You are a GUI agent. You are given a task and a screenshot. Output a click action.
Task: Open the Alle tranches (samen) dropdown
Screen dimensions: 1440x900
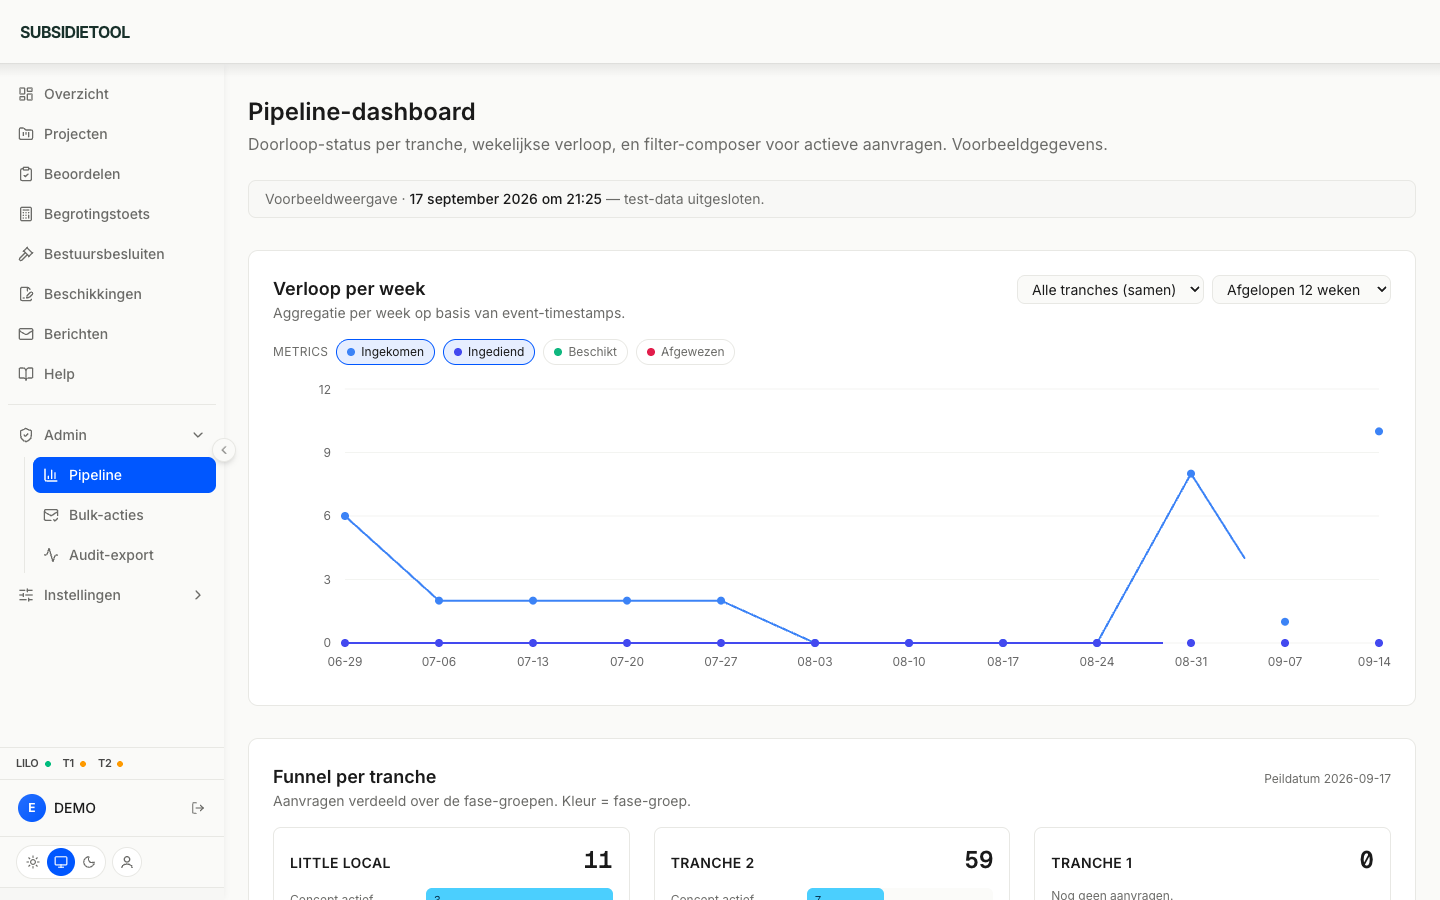1110,290
